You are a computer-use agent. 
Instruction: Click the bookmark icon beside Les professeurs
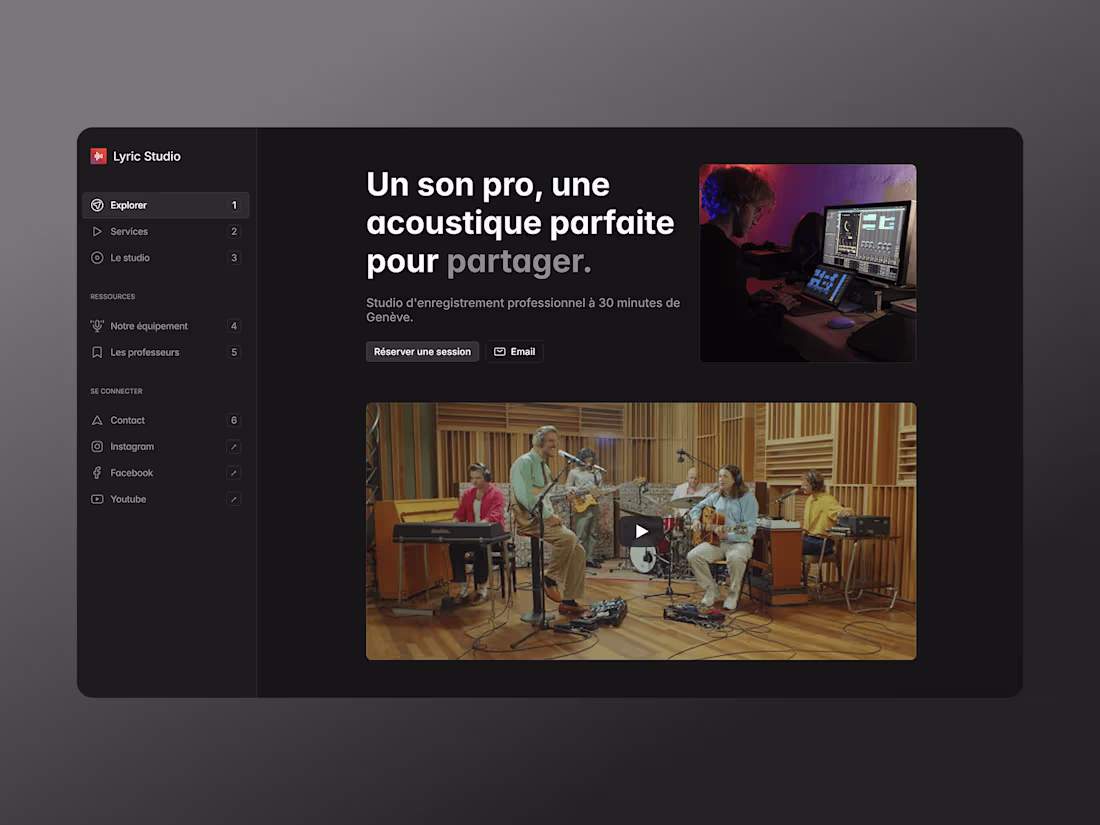[97, 352]
